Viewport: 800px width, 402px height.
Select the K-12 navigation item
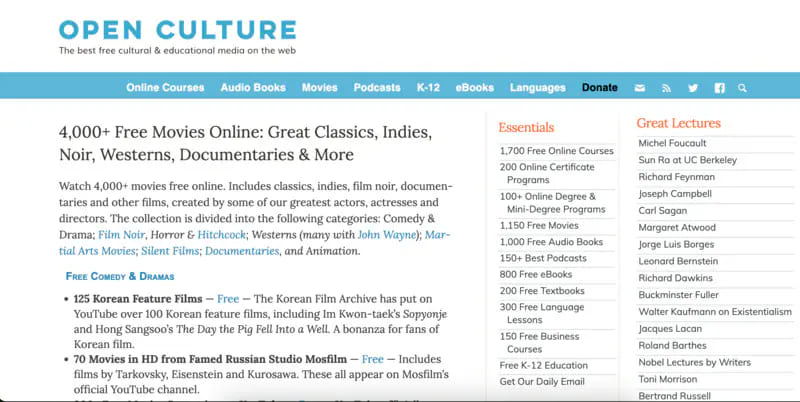[x=428, y=88]
